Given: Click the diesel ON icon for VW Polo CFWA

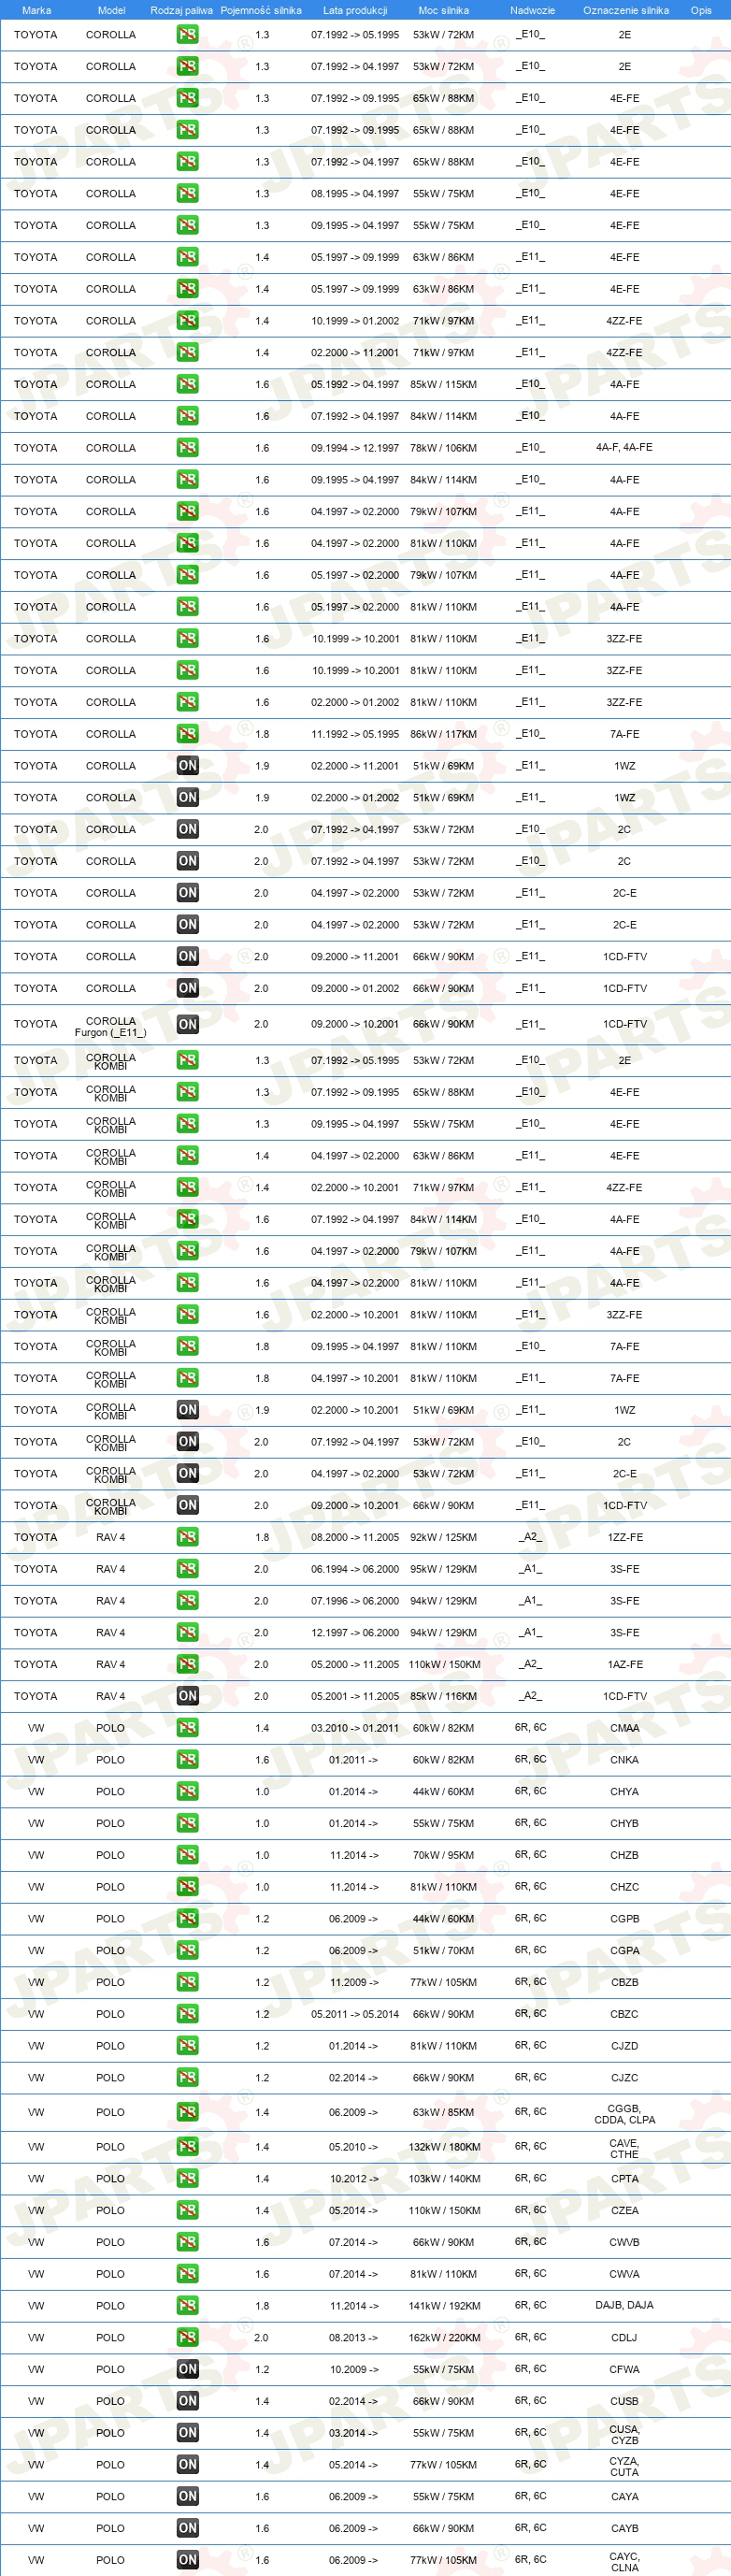Looking at the screenshot, I should tap(187, 2369).
